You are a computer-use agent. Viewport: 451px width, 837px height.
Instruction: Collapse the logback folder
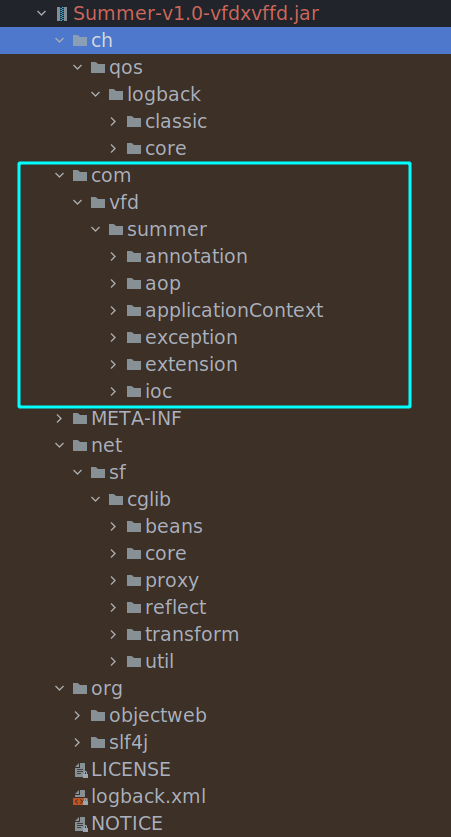pyautogui.click(x=96, y=94)
